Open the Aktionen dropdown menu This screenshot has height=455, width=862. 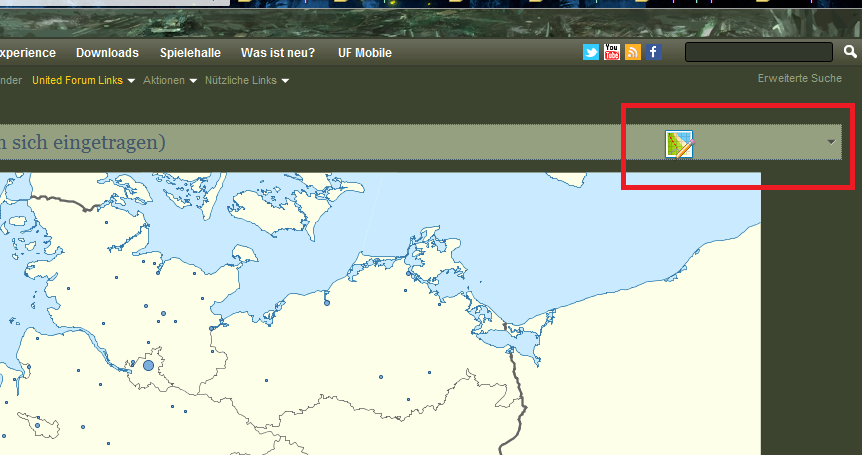coord(169,80)
